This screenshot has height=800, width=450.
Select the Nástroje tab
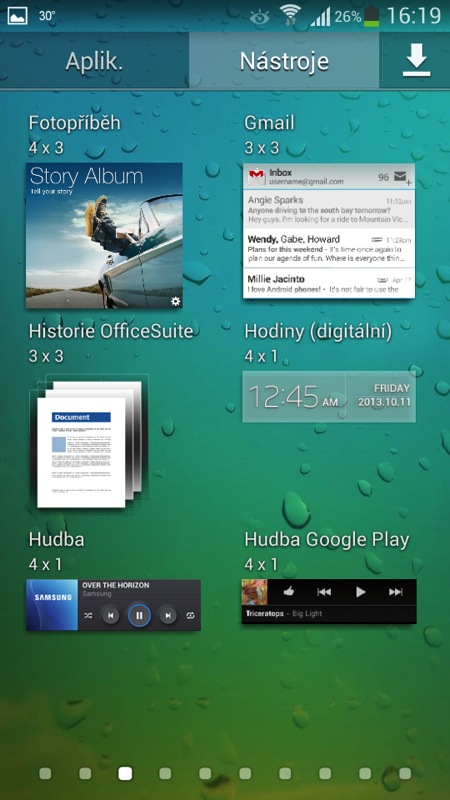point(284,62)
